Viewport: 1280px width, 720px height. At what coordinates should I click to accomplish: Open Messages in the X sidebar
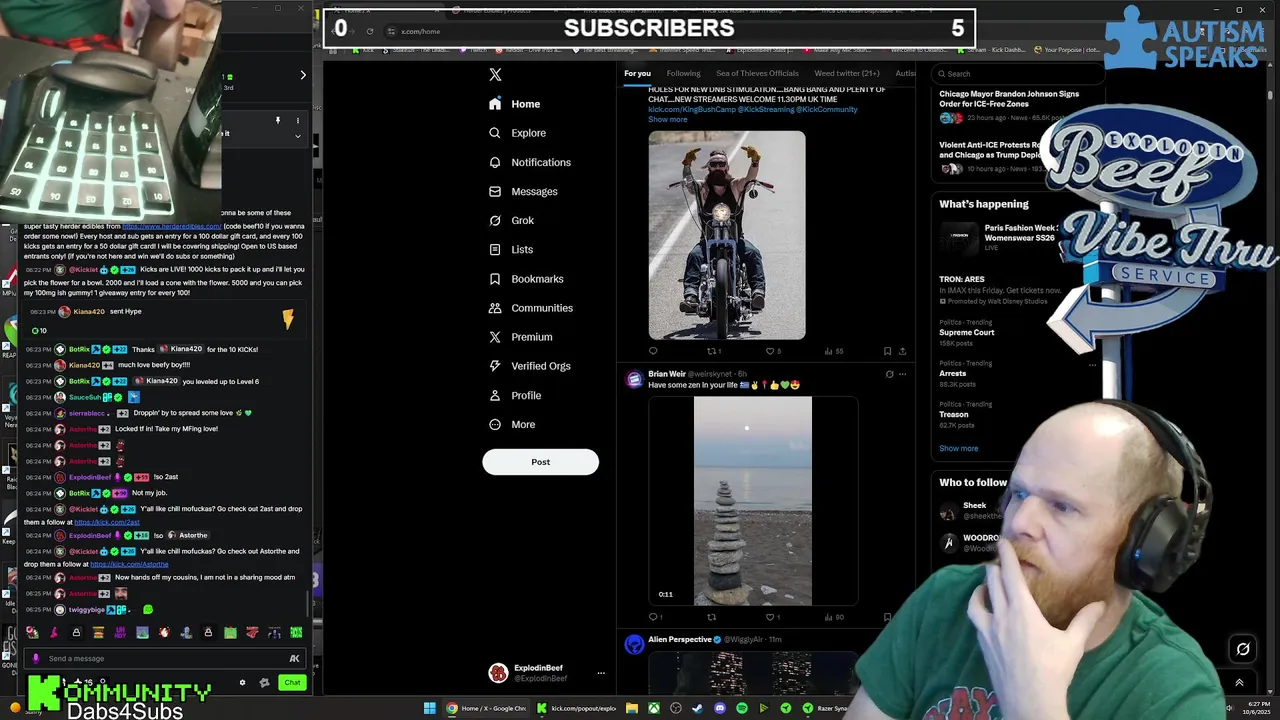[x=523, y=191]
